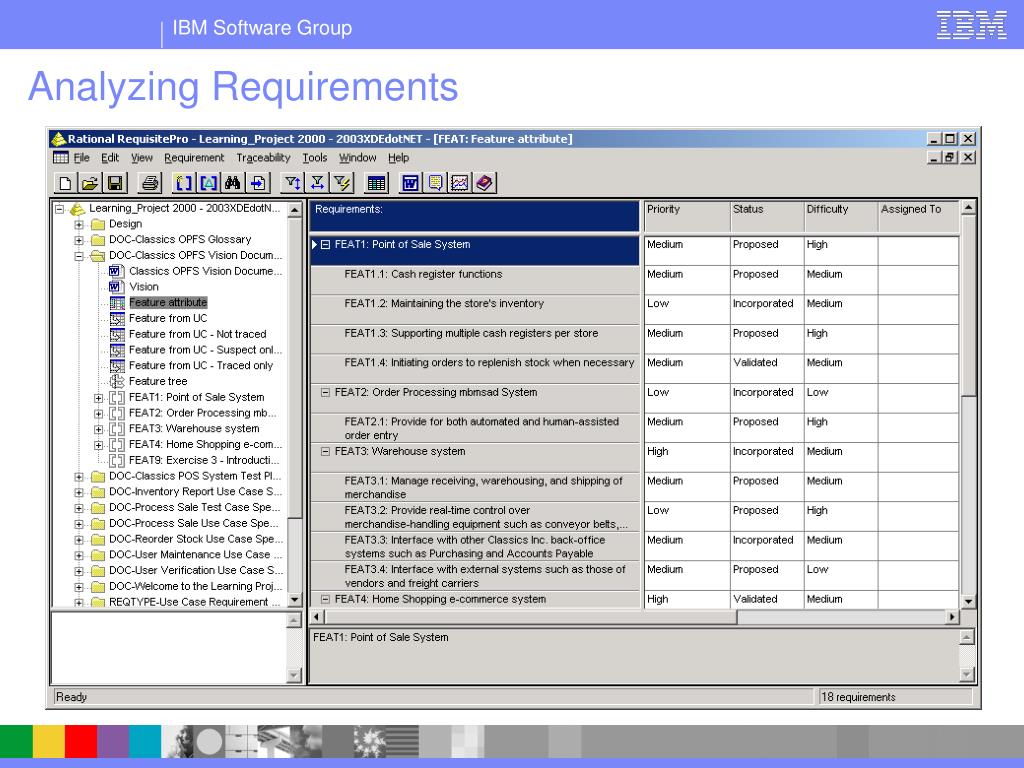Image resolution: width=1024 pixels, height=768 pixels.
Task: Click the Status column header
Action: [x=767, y=216]
